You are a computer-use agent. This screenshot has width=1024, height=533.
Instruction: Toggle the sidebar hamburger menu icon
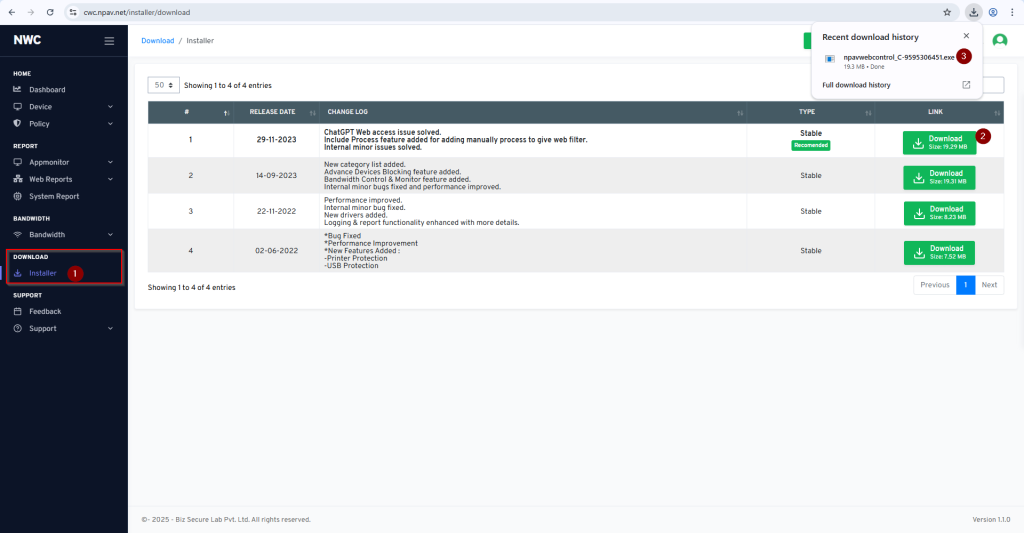tap(109, 41)
